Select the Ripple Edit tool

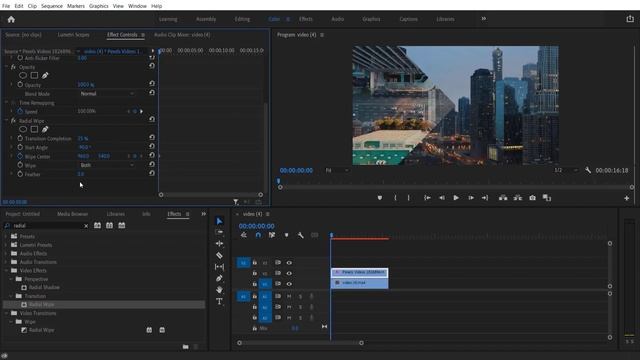pos(219,244)
